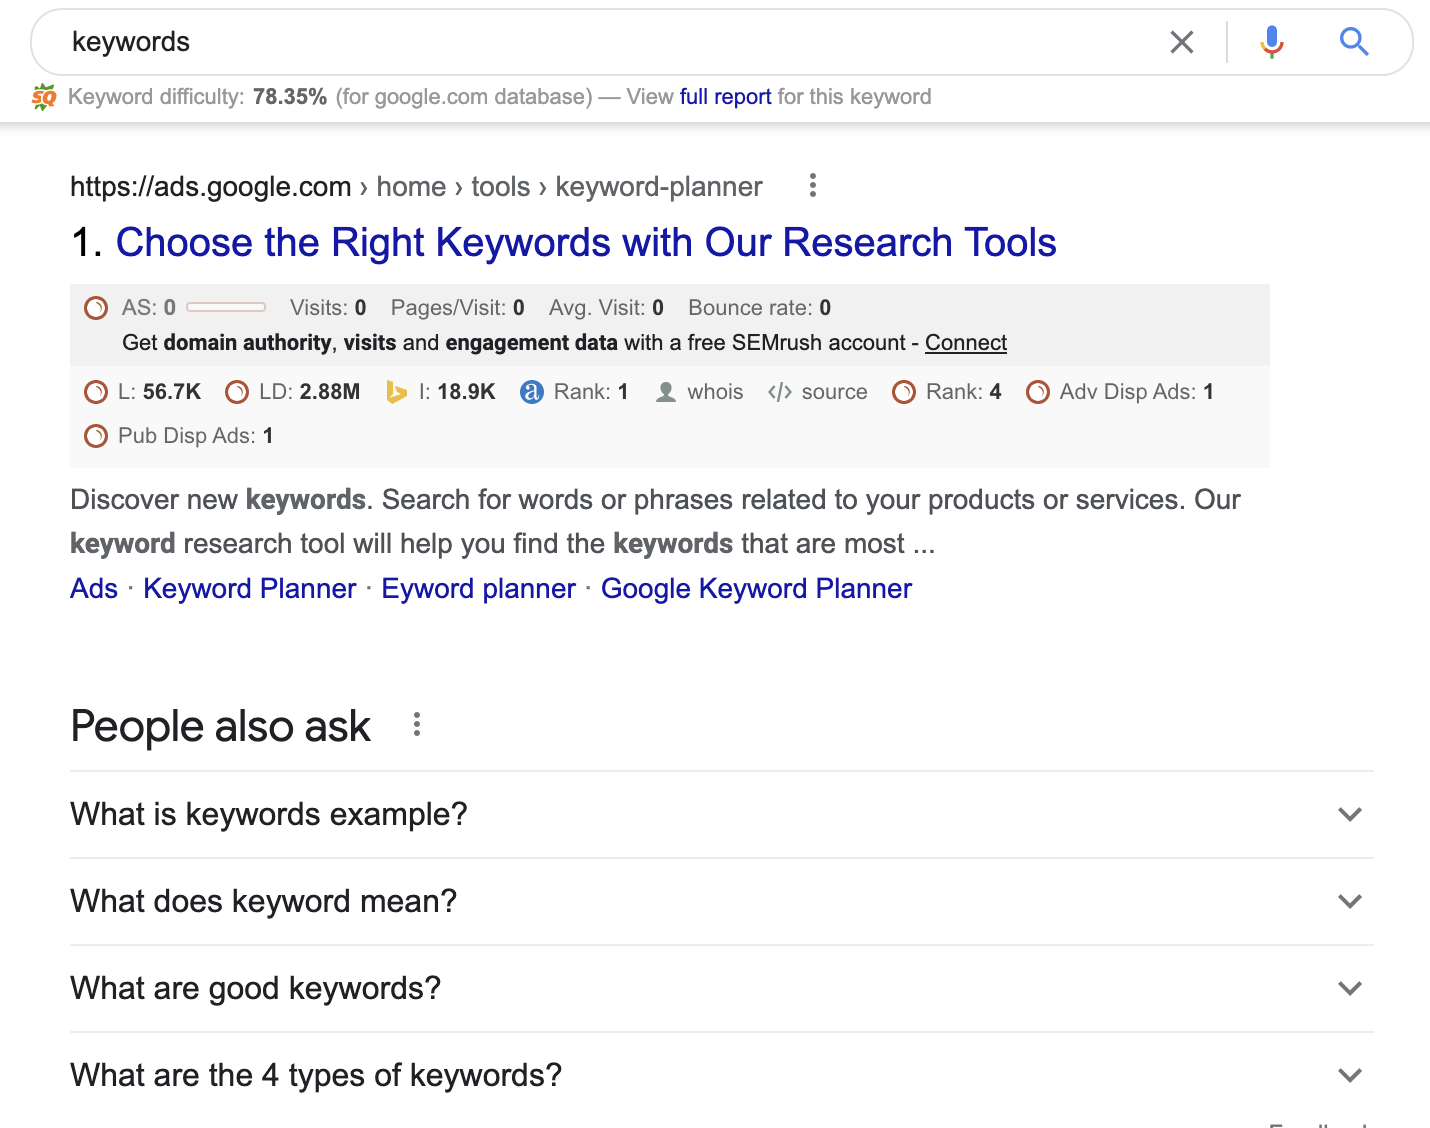
Task: Click the L: 56.7K links icon
Action: (96, 392)
